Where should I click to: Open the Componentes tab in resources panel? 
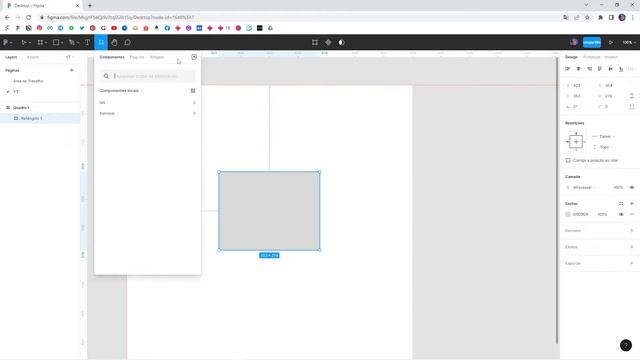112,57
